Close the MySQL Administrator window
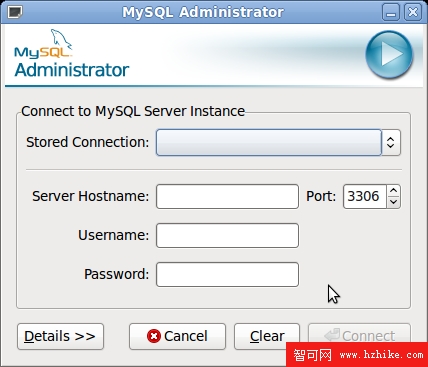This screenshot has width=428, height=367. click(413, 12)
